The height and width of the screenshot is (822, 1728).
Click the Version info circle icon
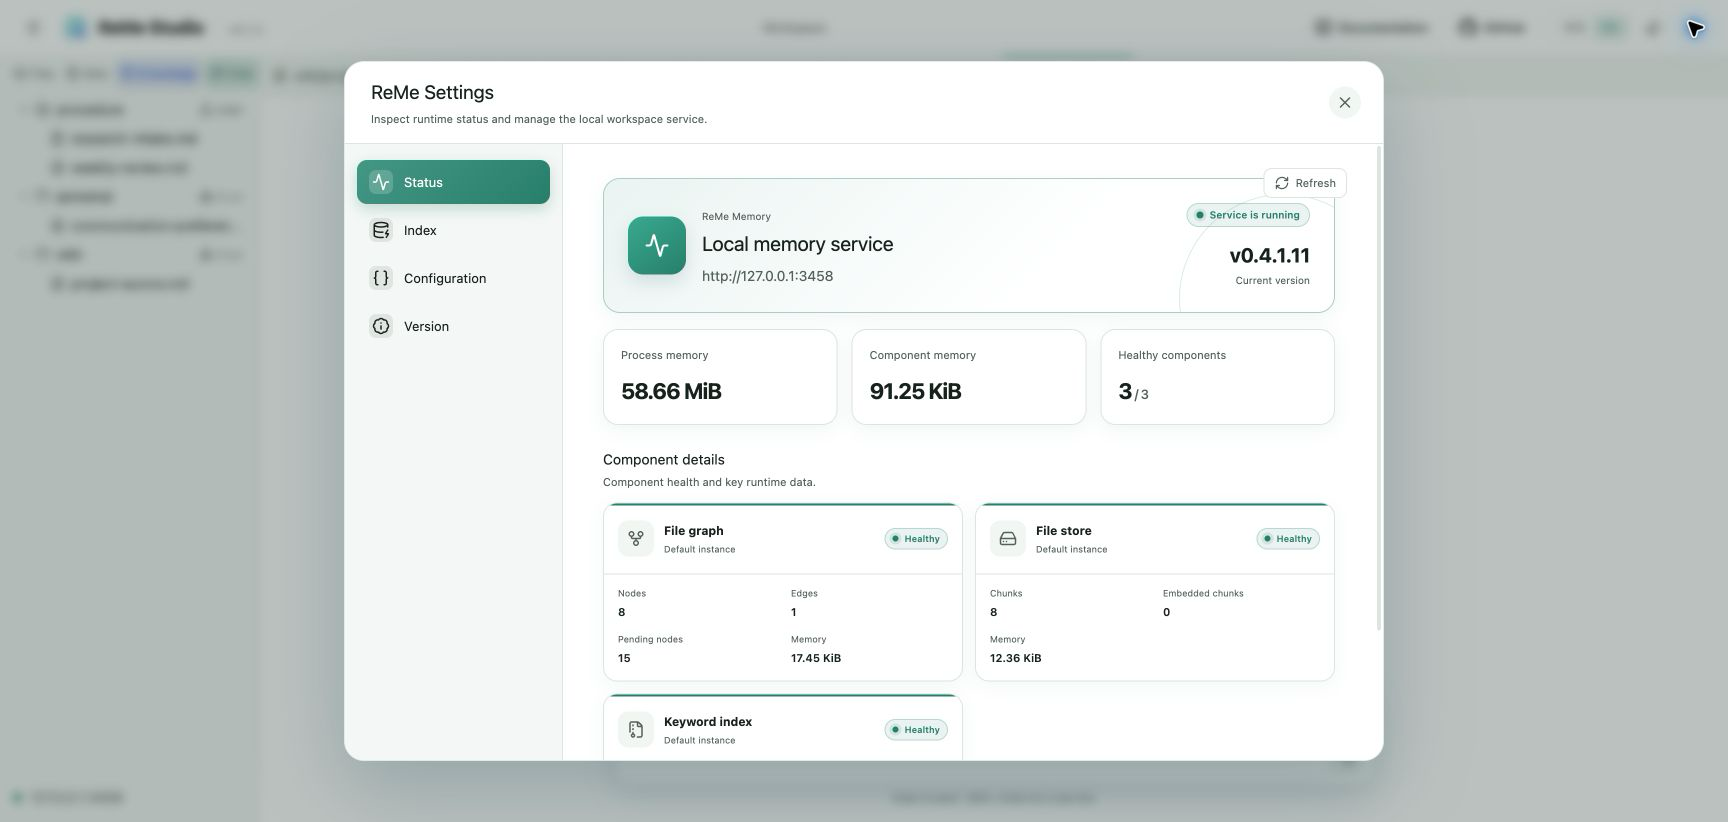381,326
